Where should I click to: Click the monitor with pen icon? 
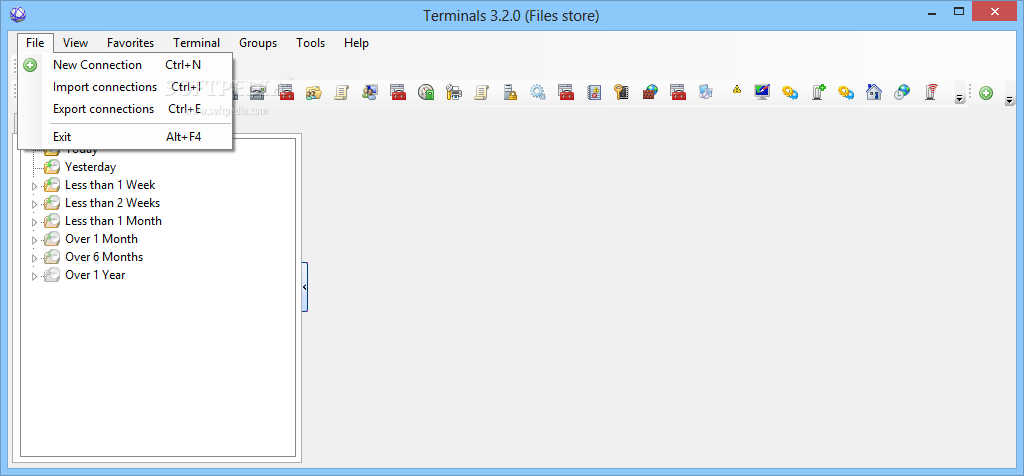pyautogui.click(x=762, y=92)
